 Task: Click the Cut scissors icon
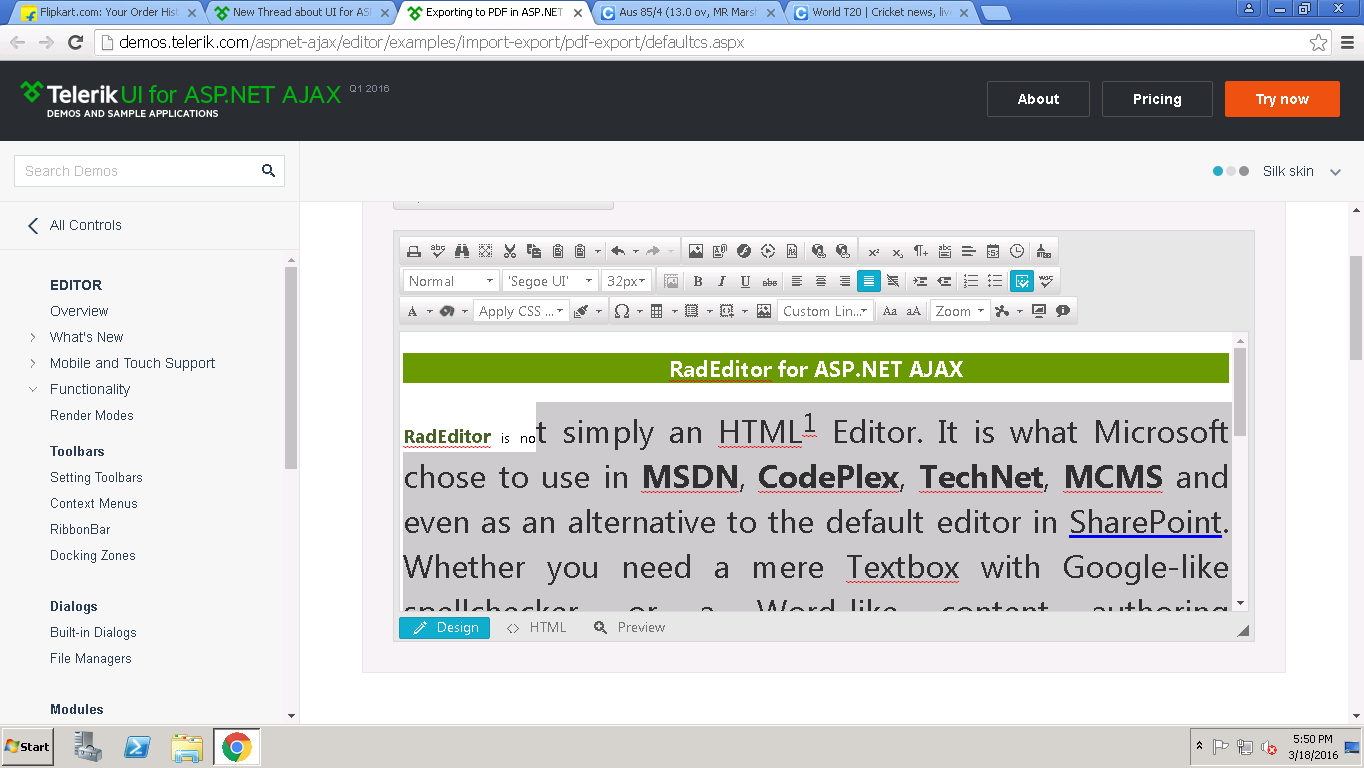point(510,251)
